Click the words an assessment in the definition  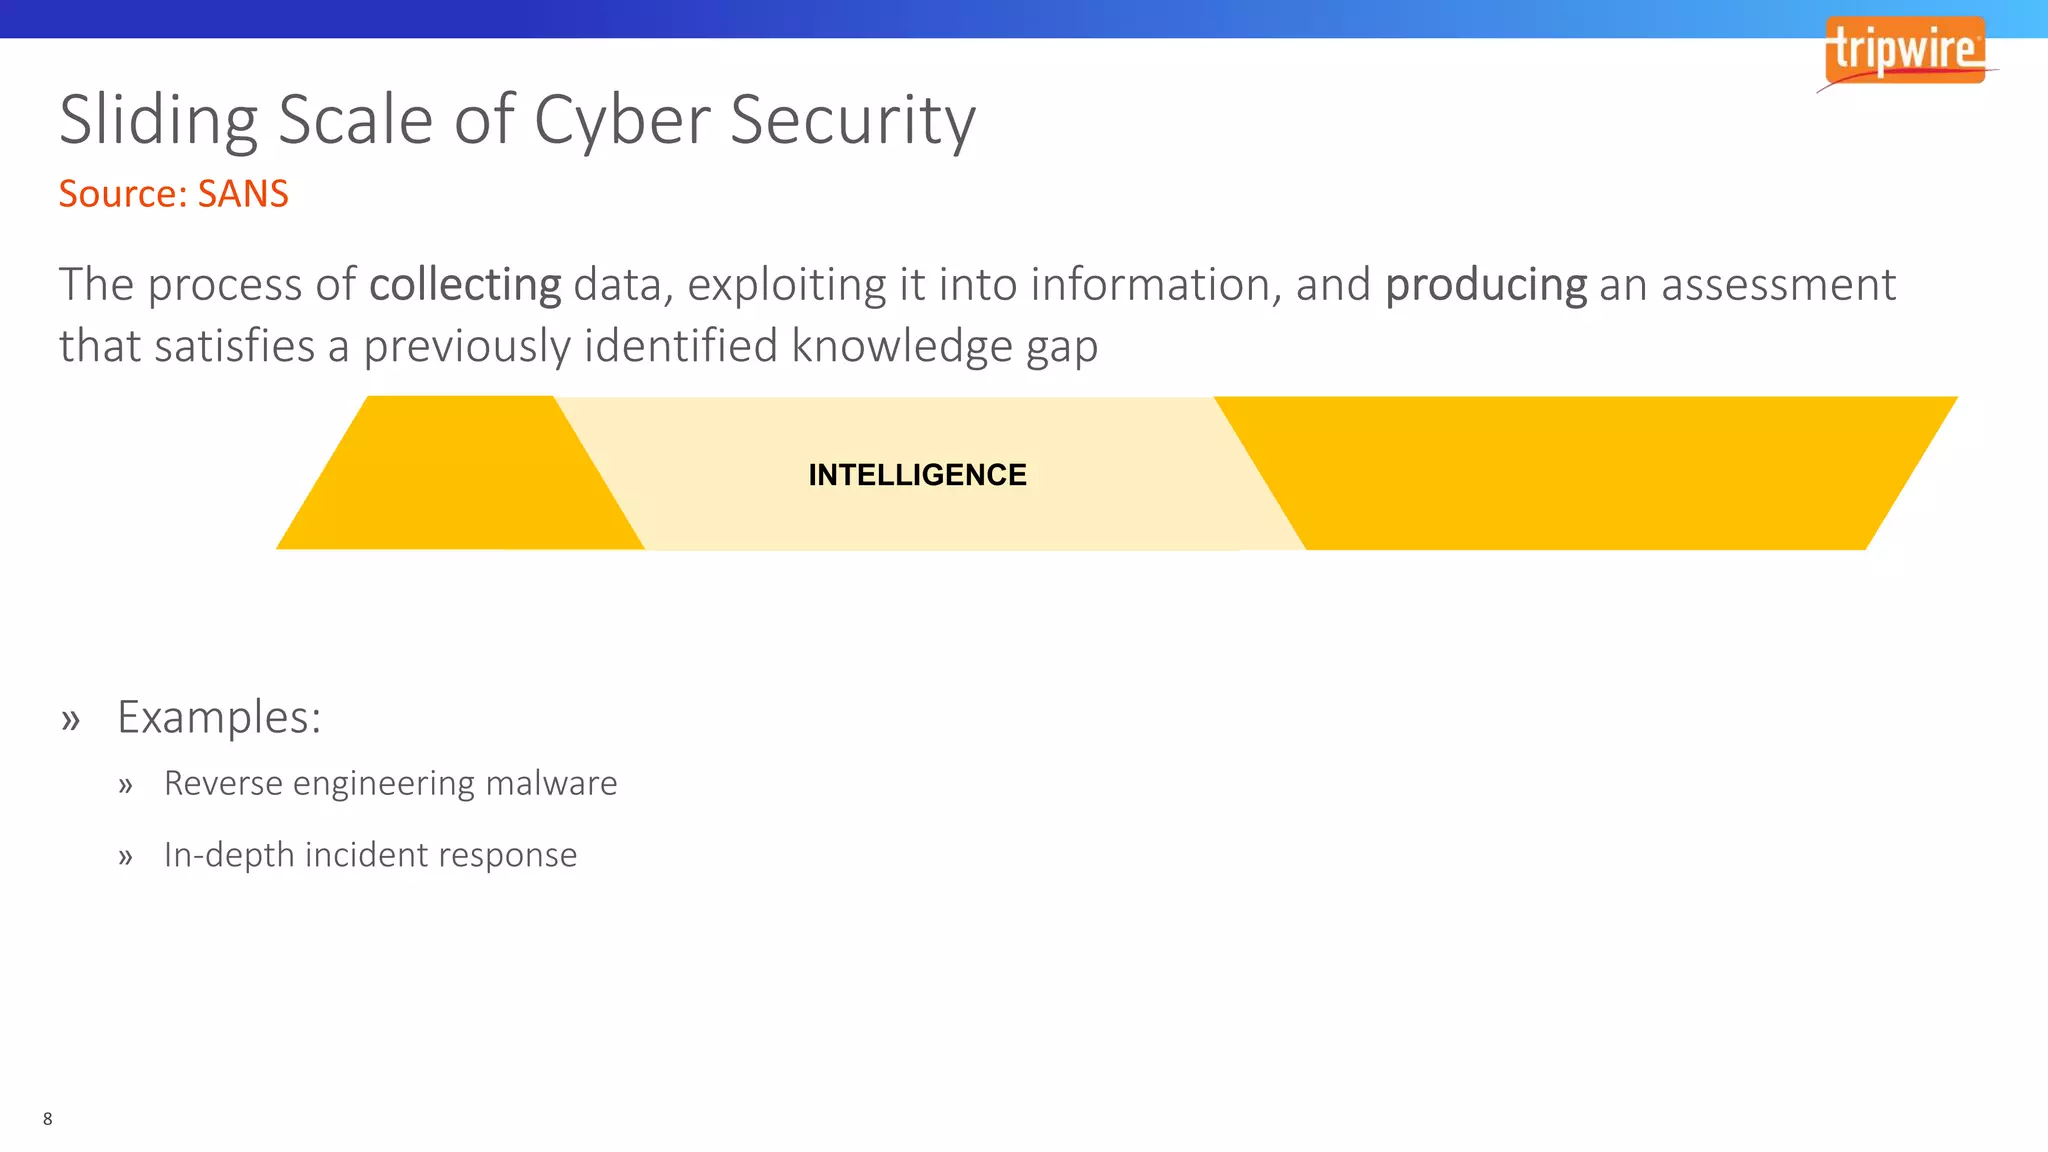click(x=1747, y=285)
